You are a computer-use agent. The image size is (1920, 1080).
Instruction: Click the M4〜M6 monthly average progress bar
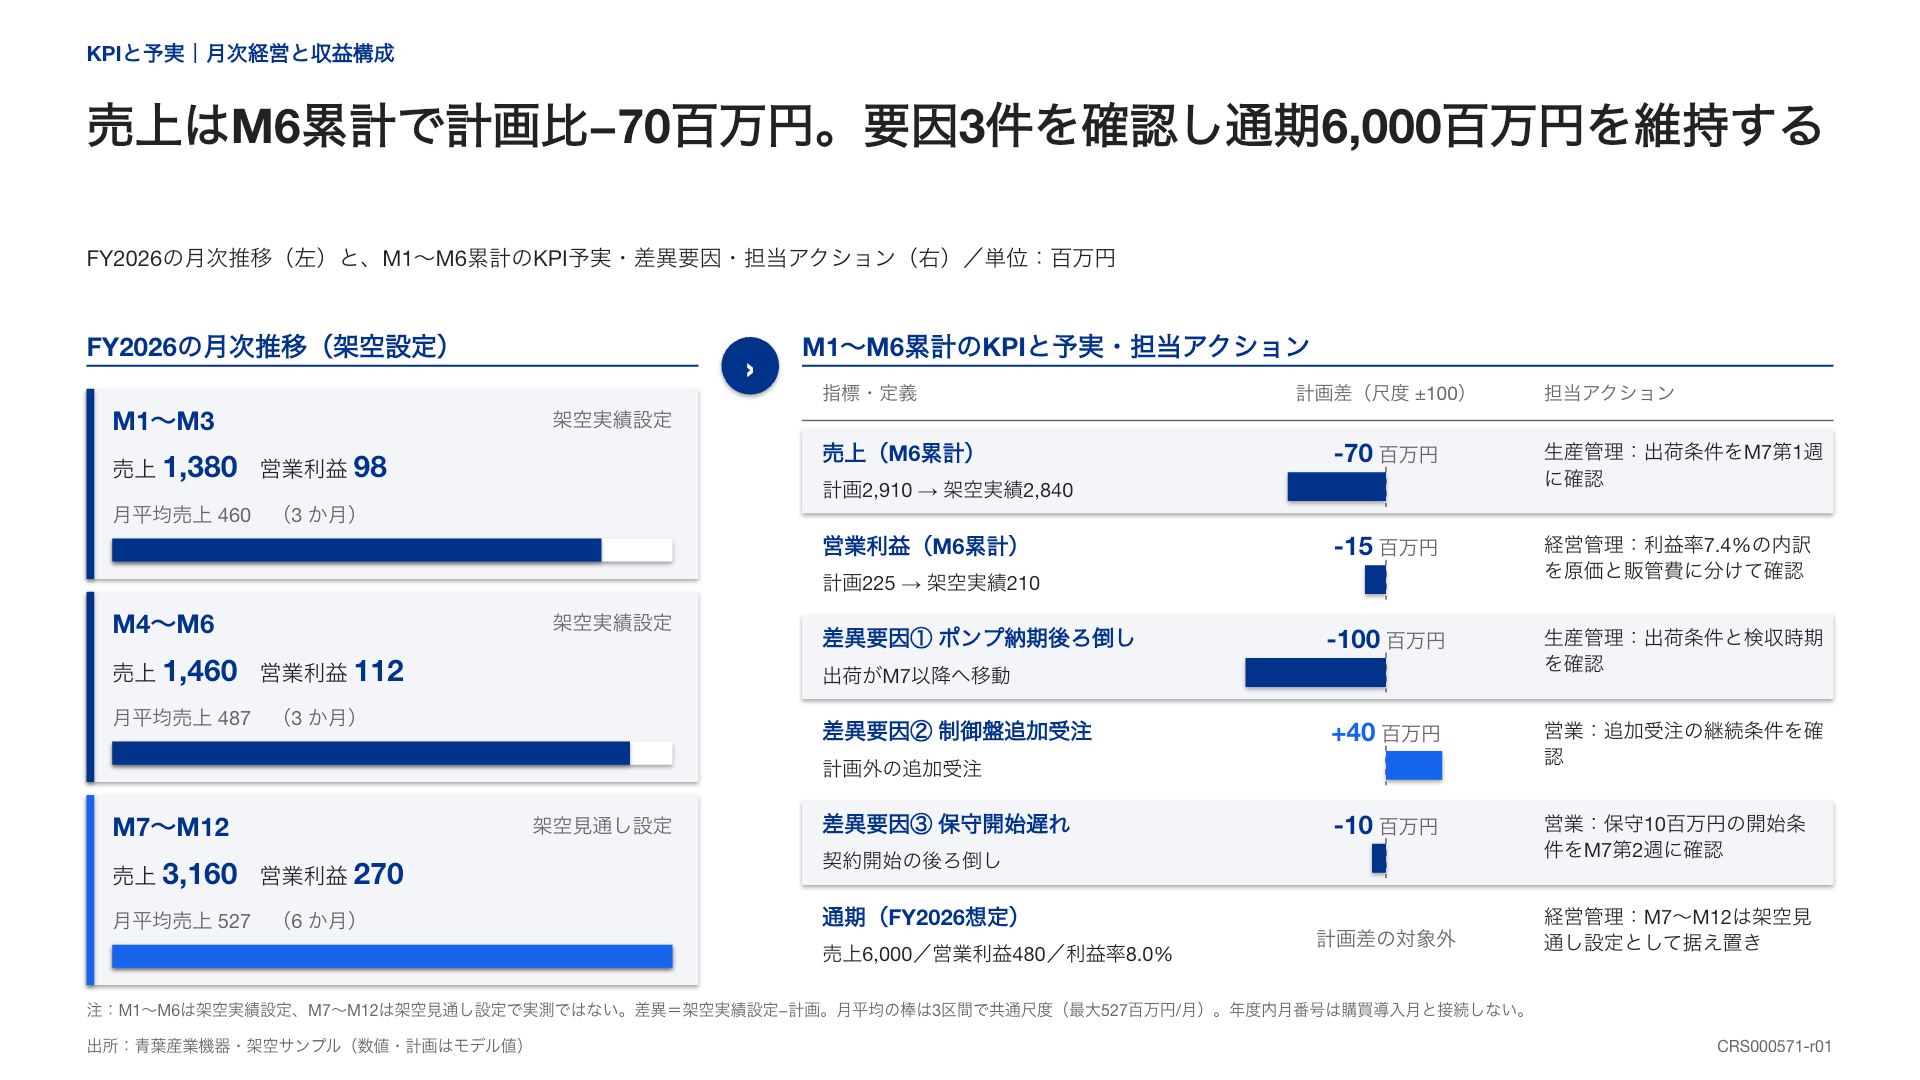coord(392,753)
